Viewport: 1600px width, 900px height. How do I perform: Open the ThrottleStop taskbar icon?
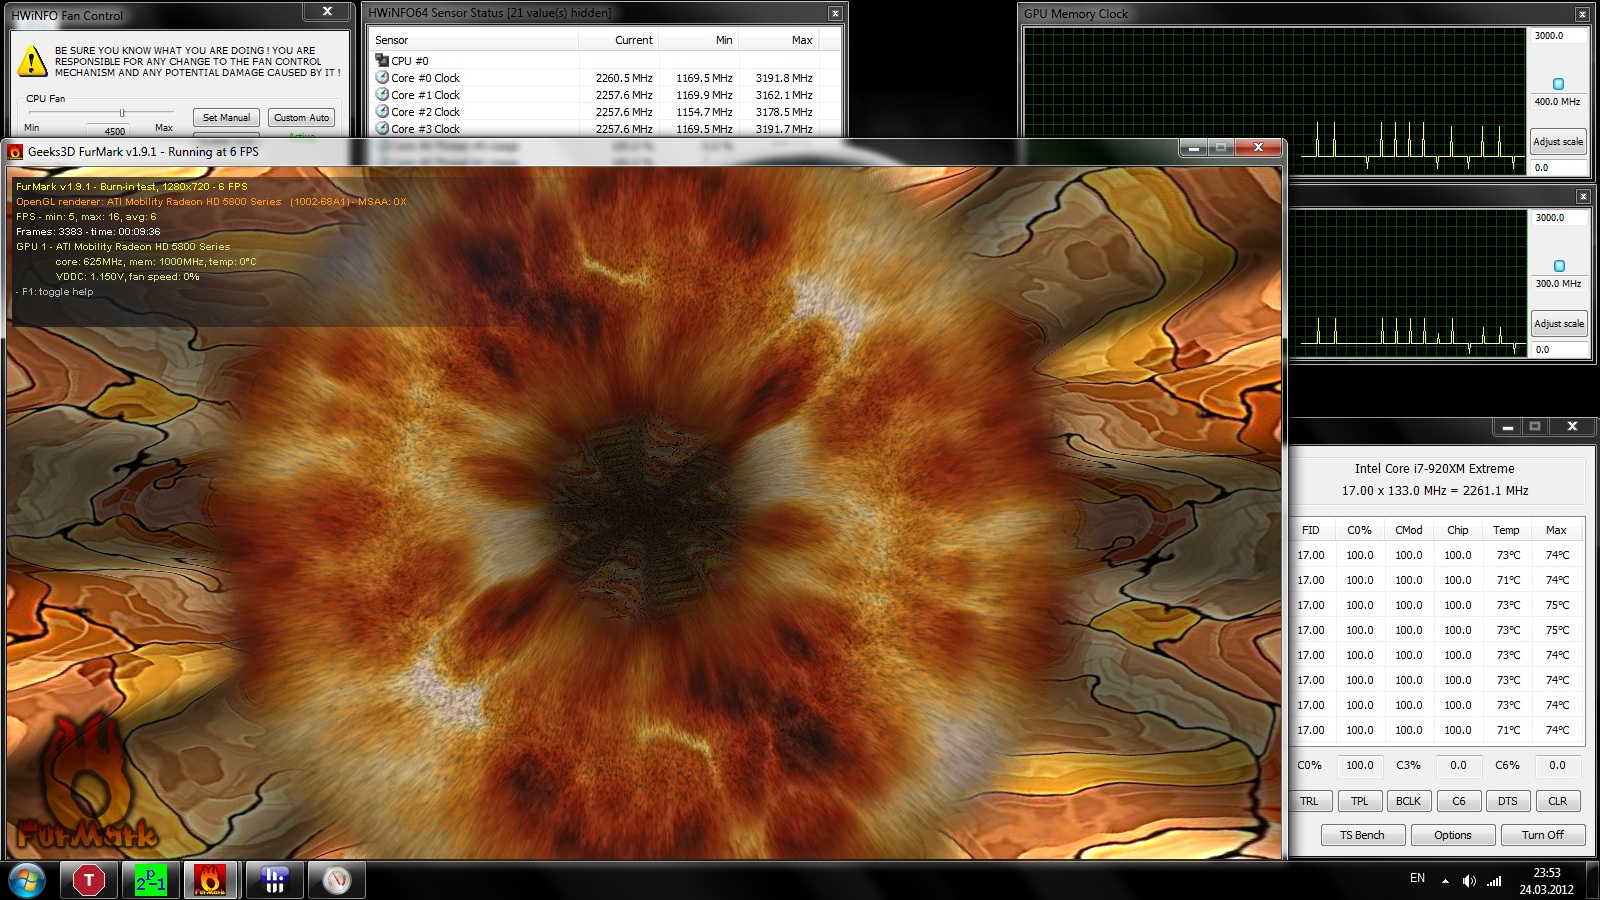tap(88, 880)
